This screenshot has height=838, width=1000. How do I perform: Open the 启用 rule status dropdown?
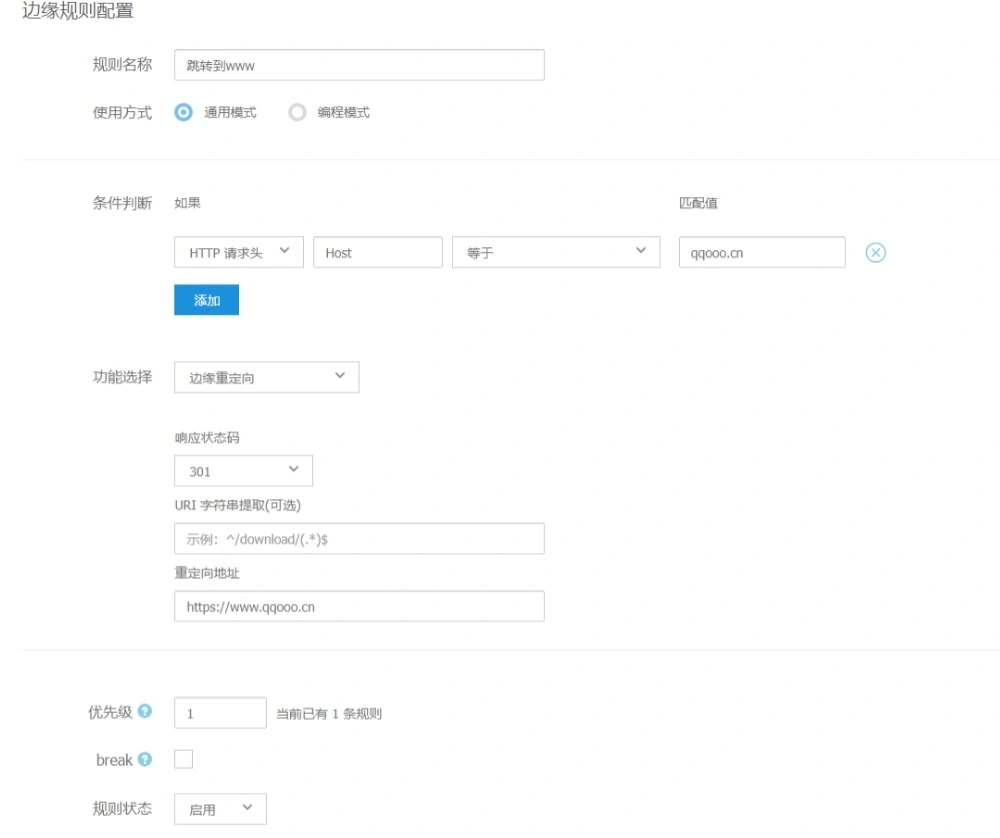click(x=220, y=809)
